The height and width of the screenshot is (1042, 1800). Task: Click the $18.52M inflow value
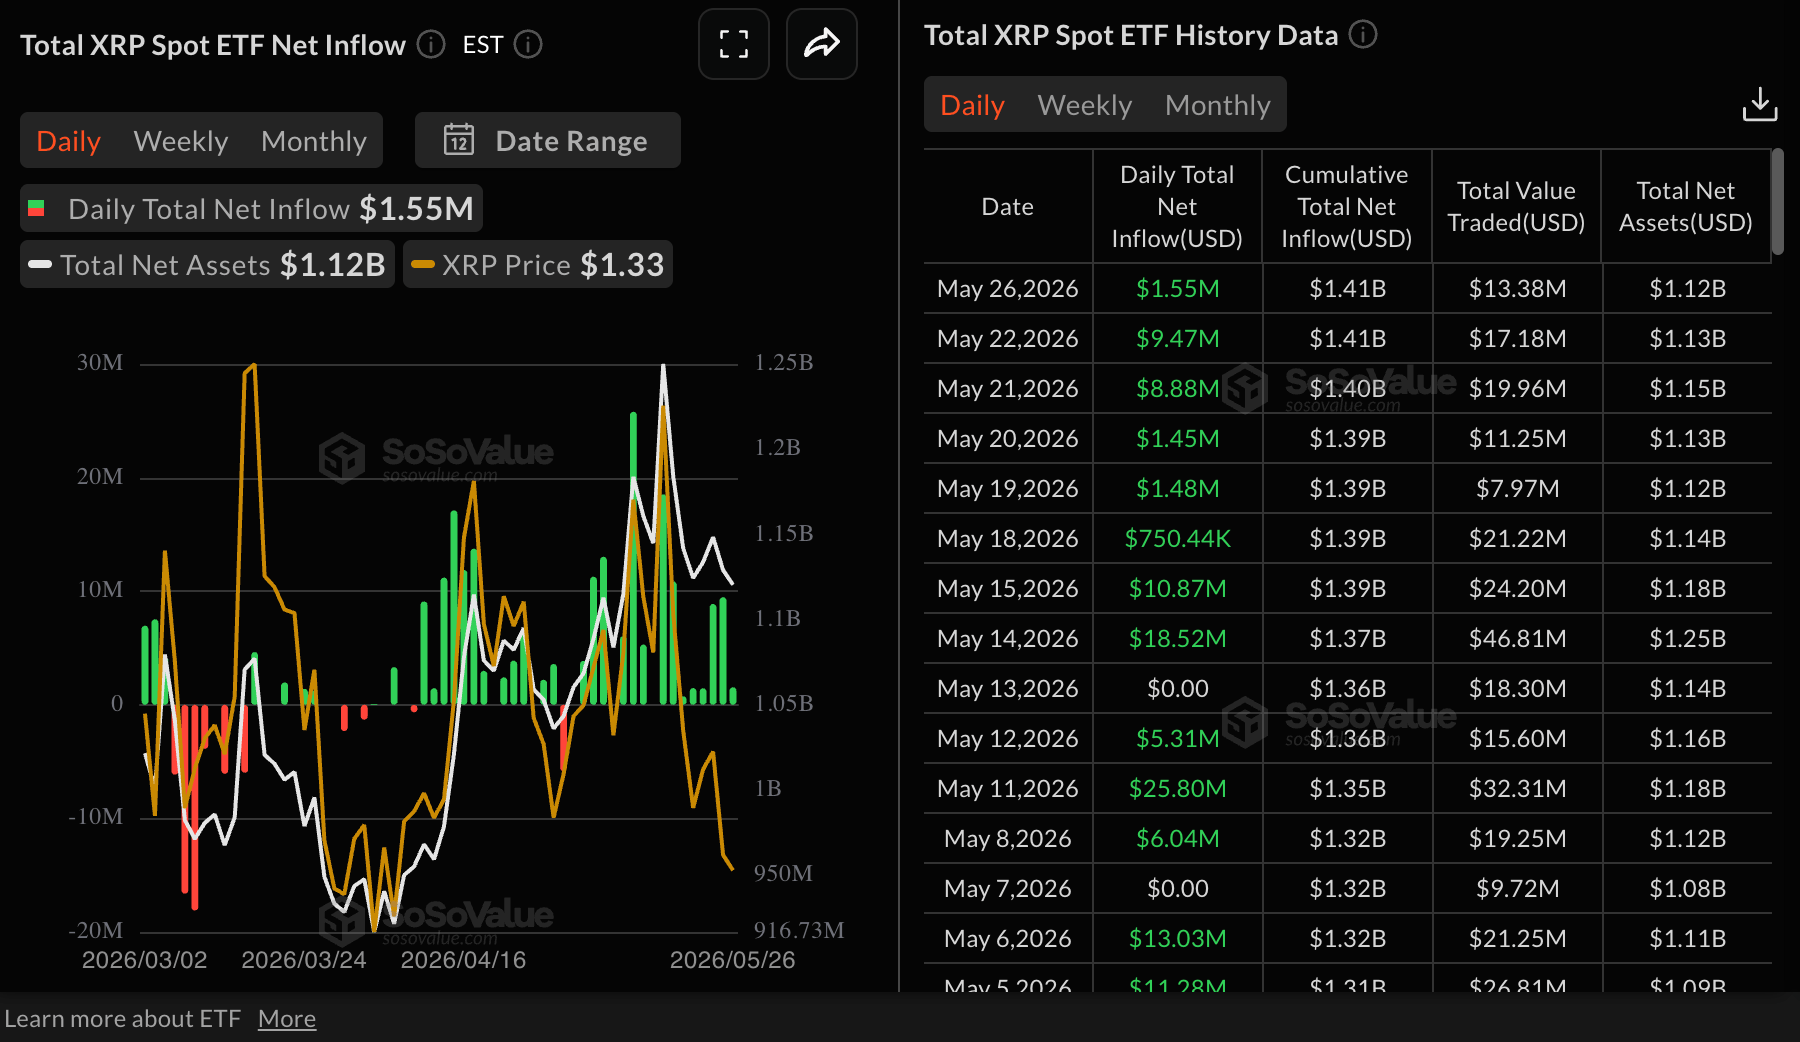1178,638
